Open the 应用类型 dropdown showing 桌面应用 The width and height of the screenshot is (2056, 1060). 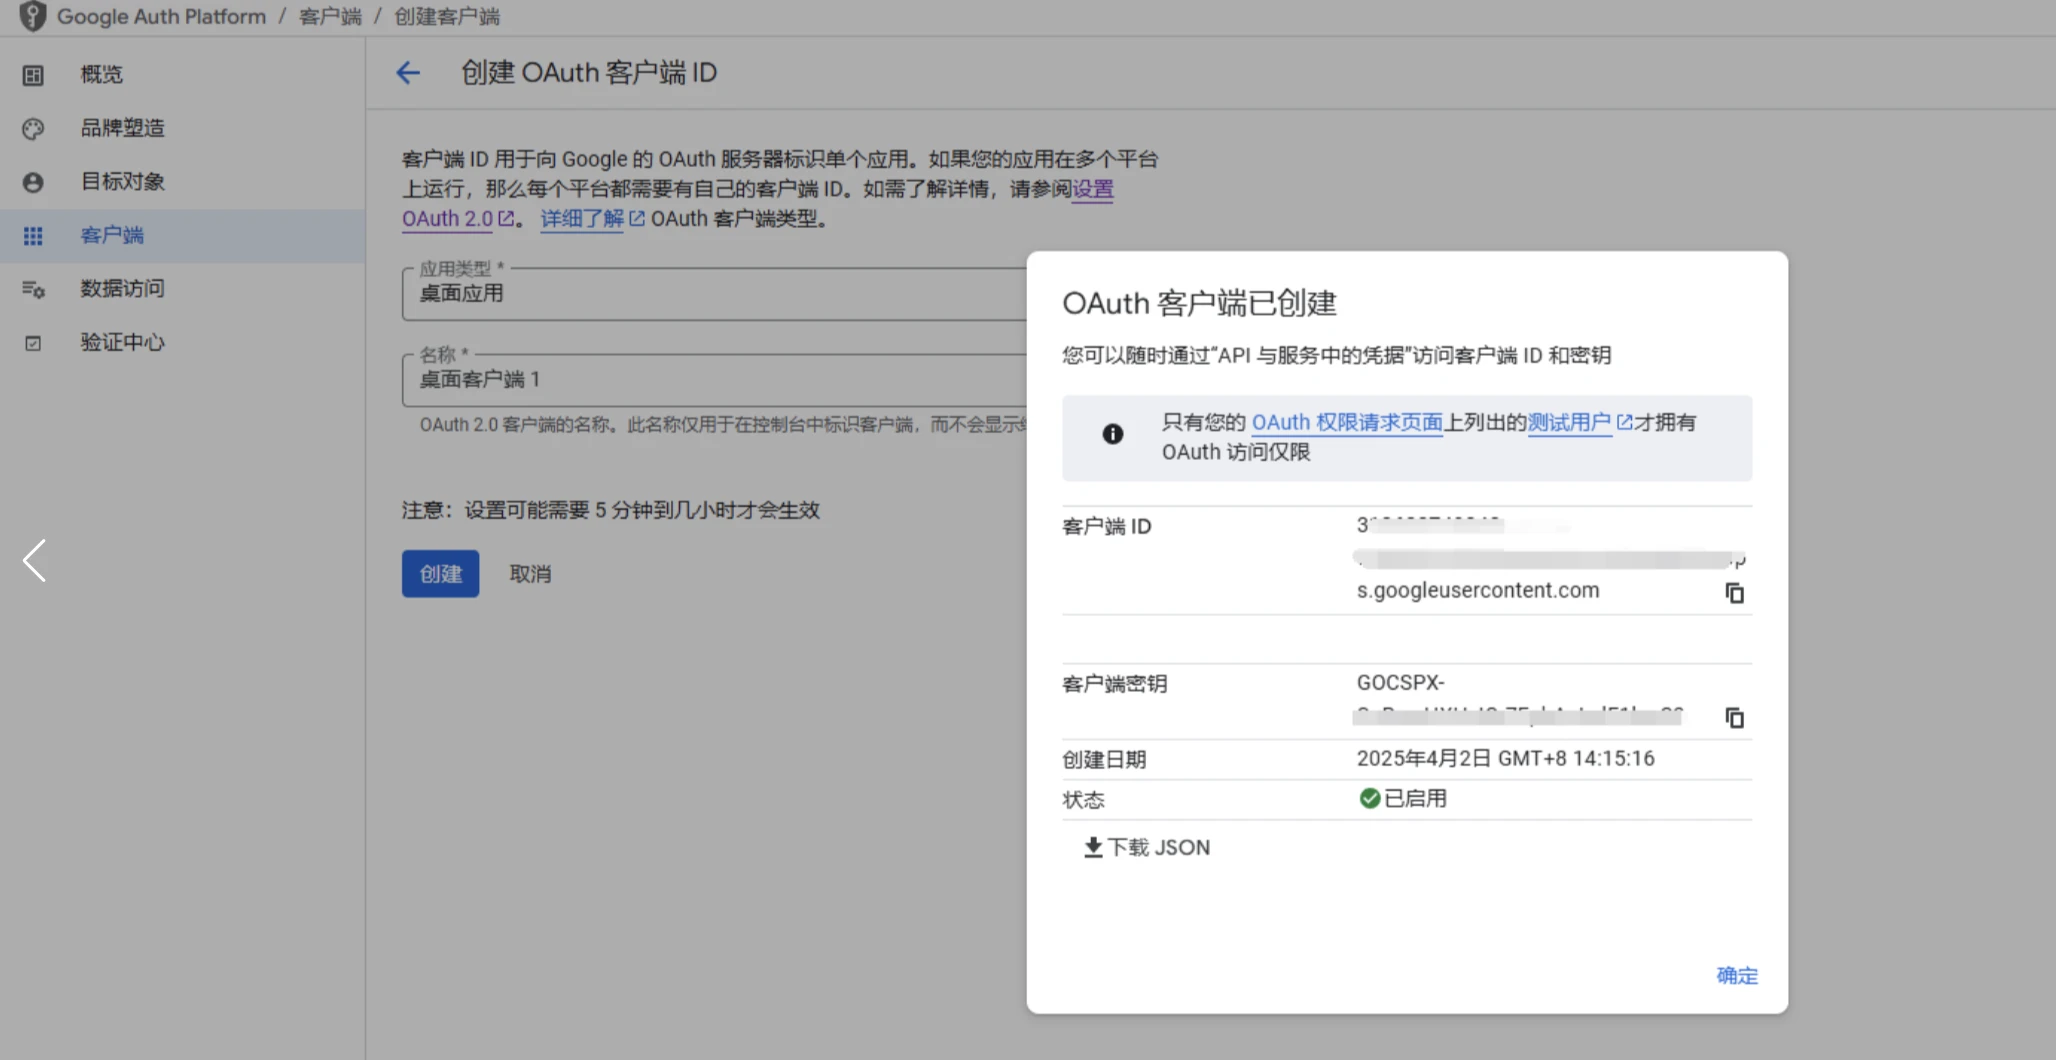pos(714,294)
